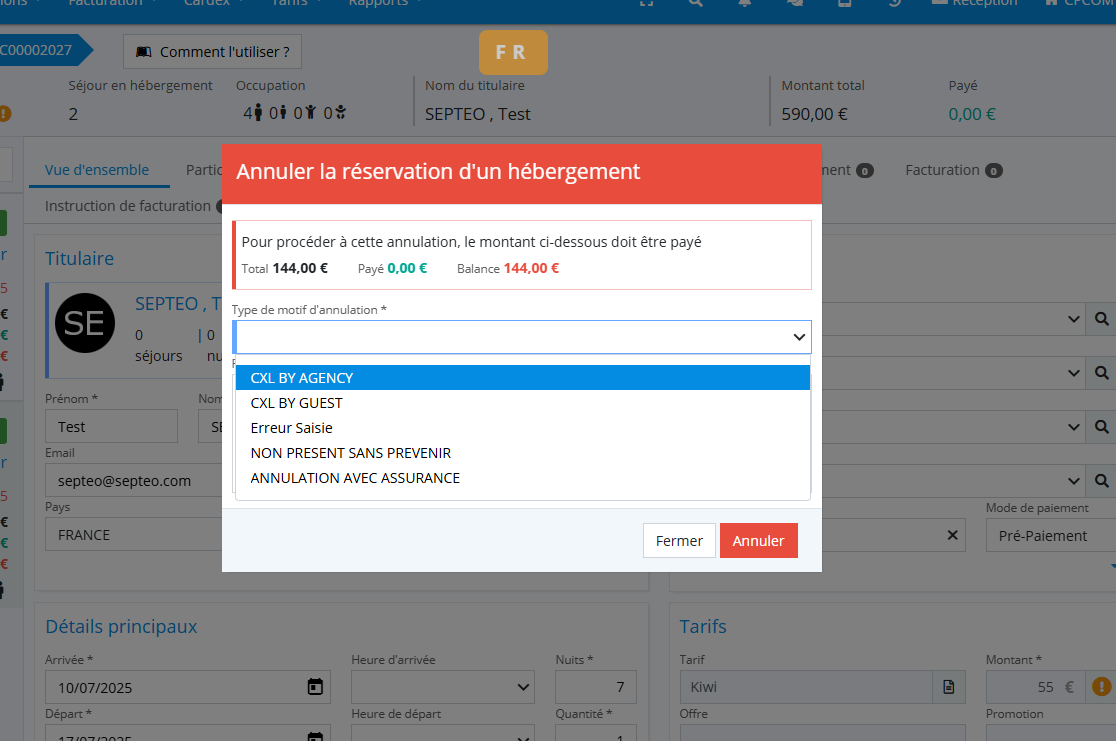Image resolution: width=1116 pixels, height=741 pixels.
Task: Click the calendar icon in Arrivée date field
Action: [x=315, y=687]
